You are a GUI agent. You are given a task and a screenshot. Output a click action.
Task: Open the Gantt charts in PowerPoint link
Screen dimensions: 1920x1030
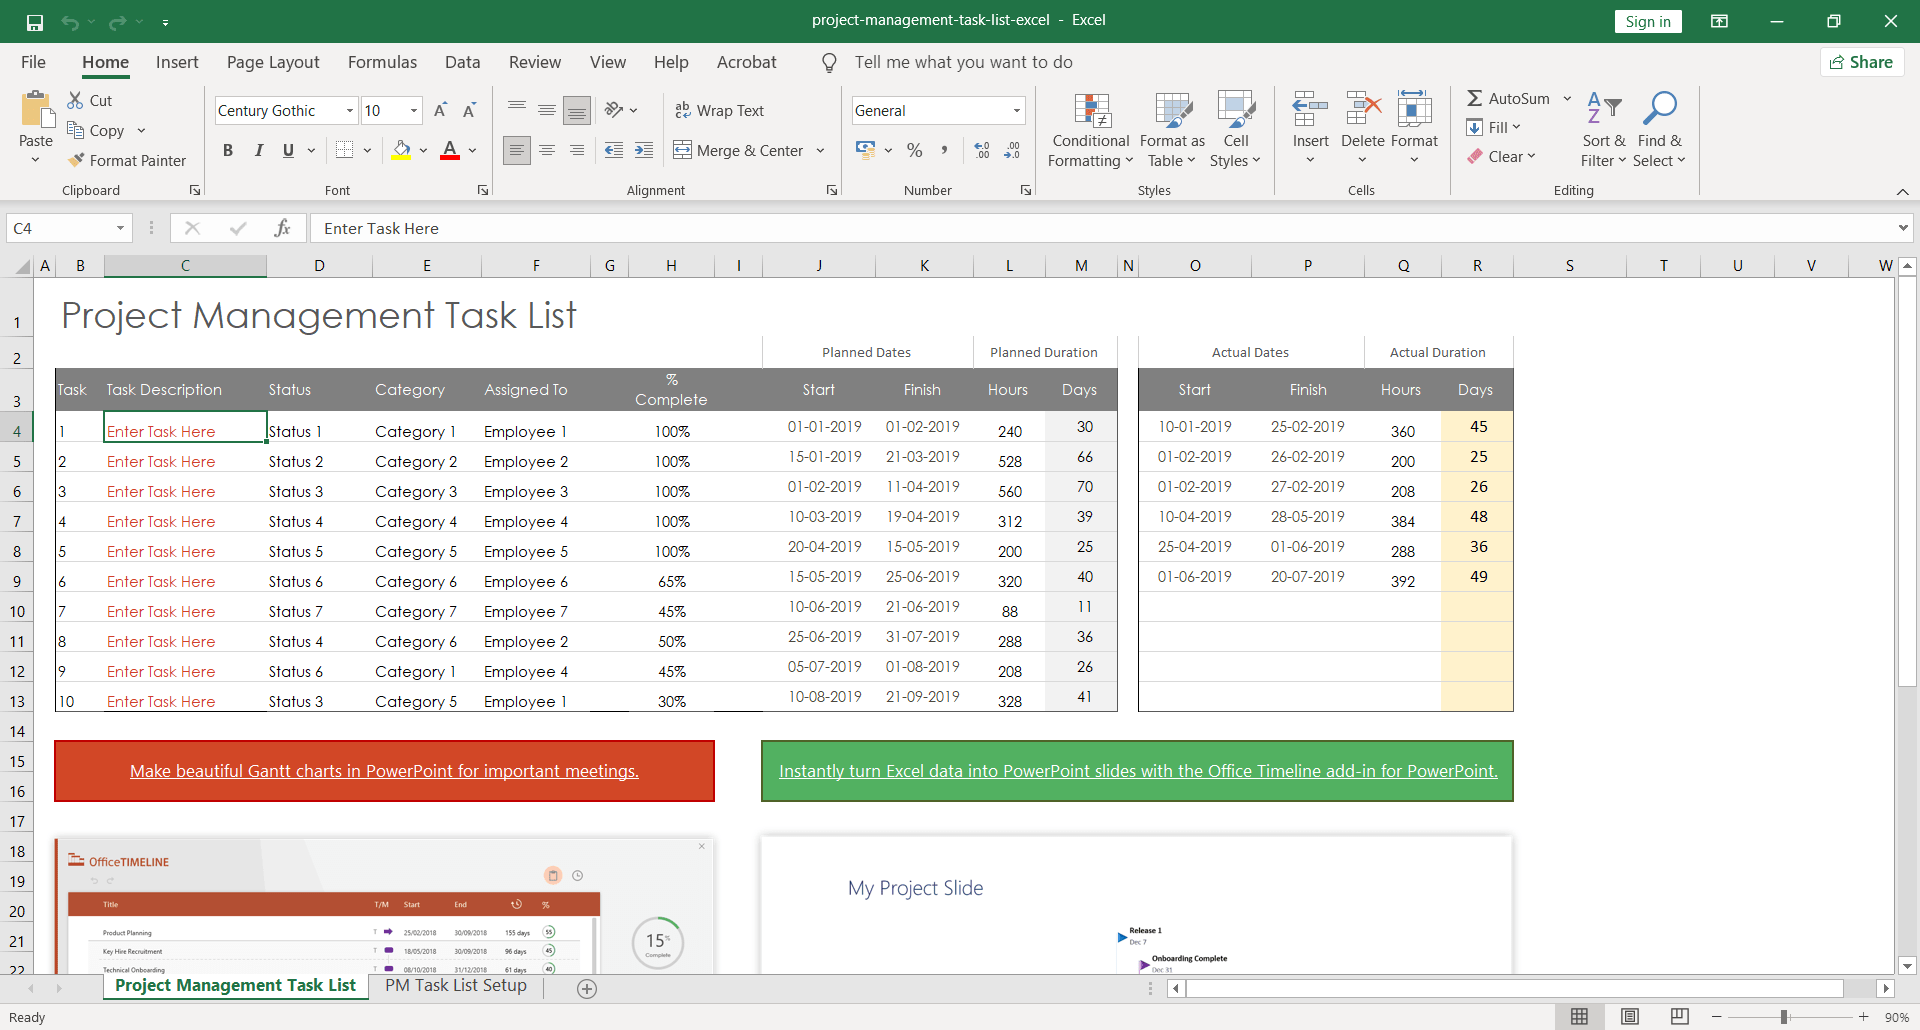coord(384,771)
